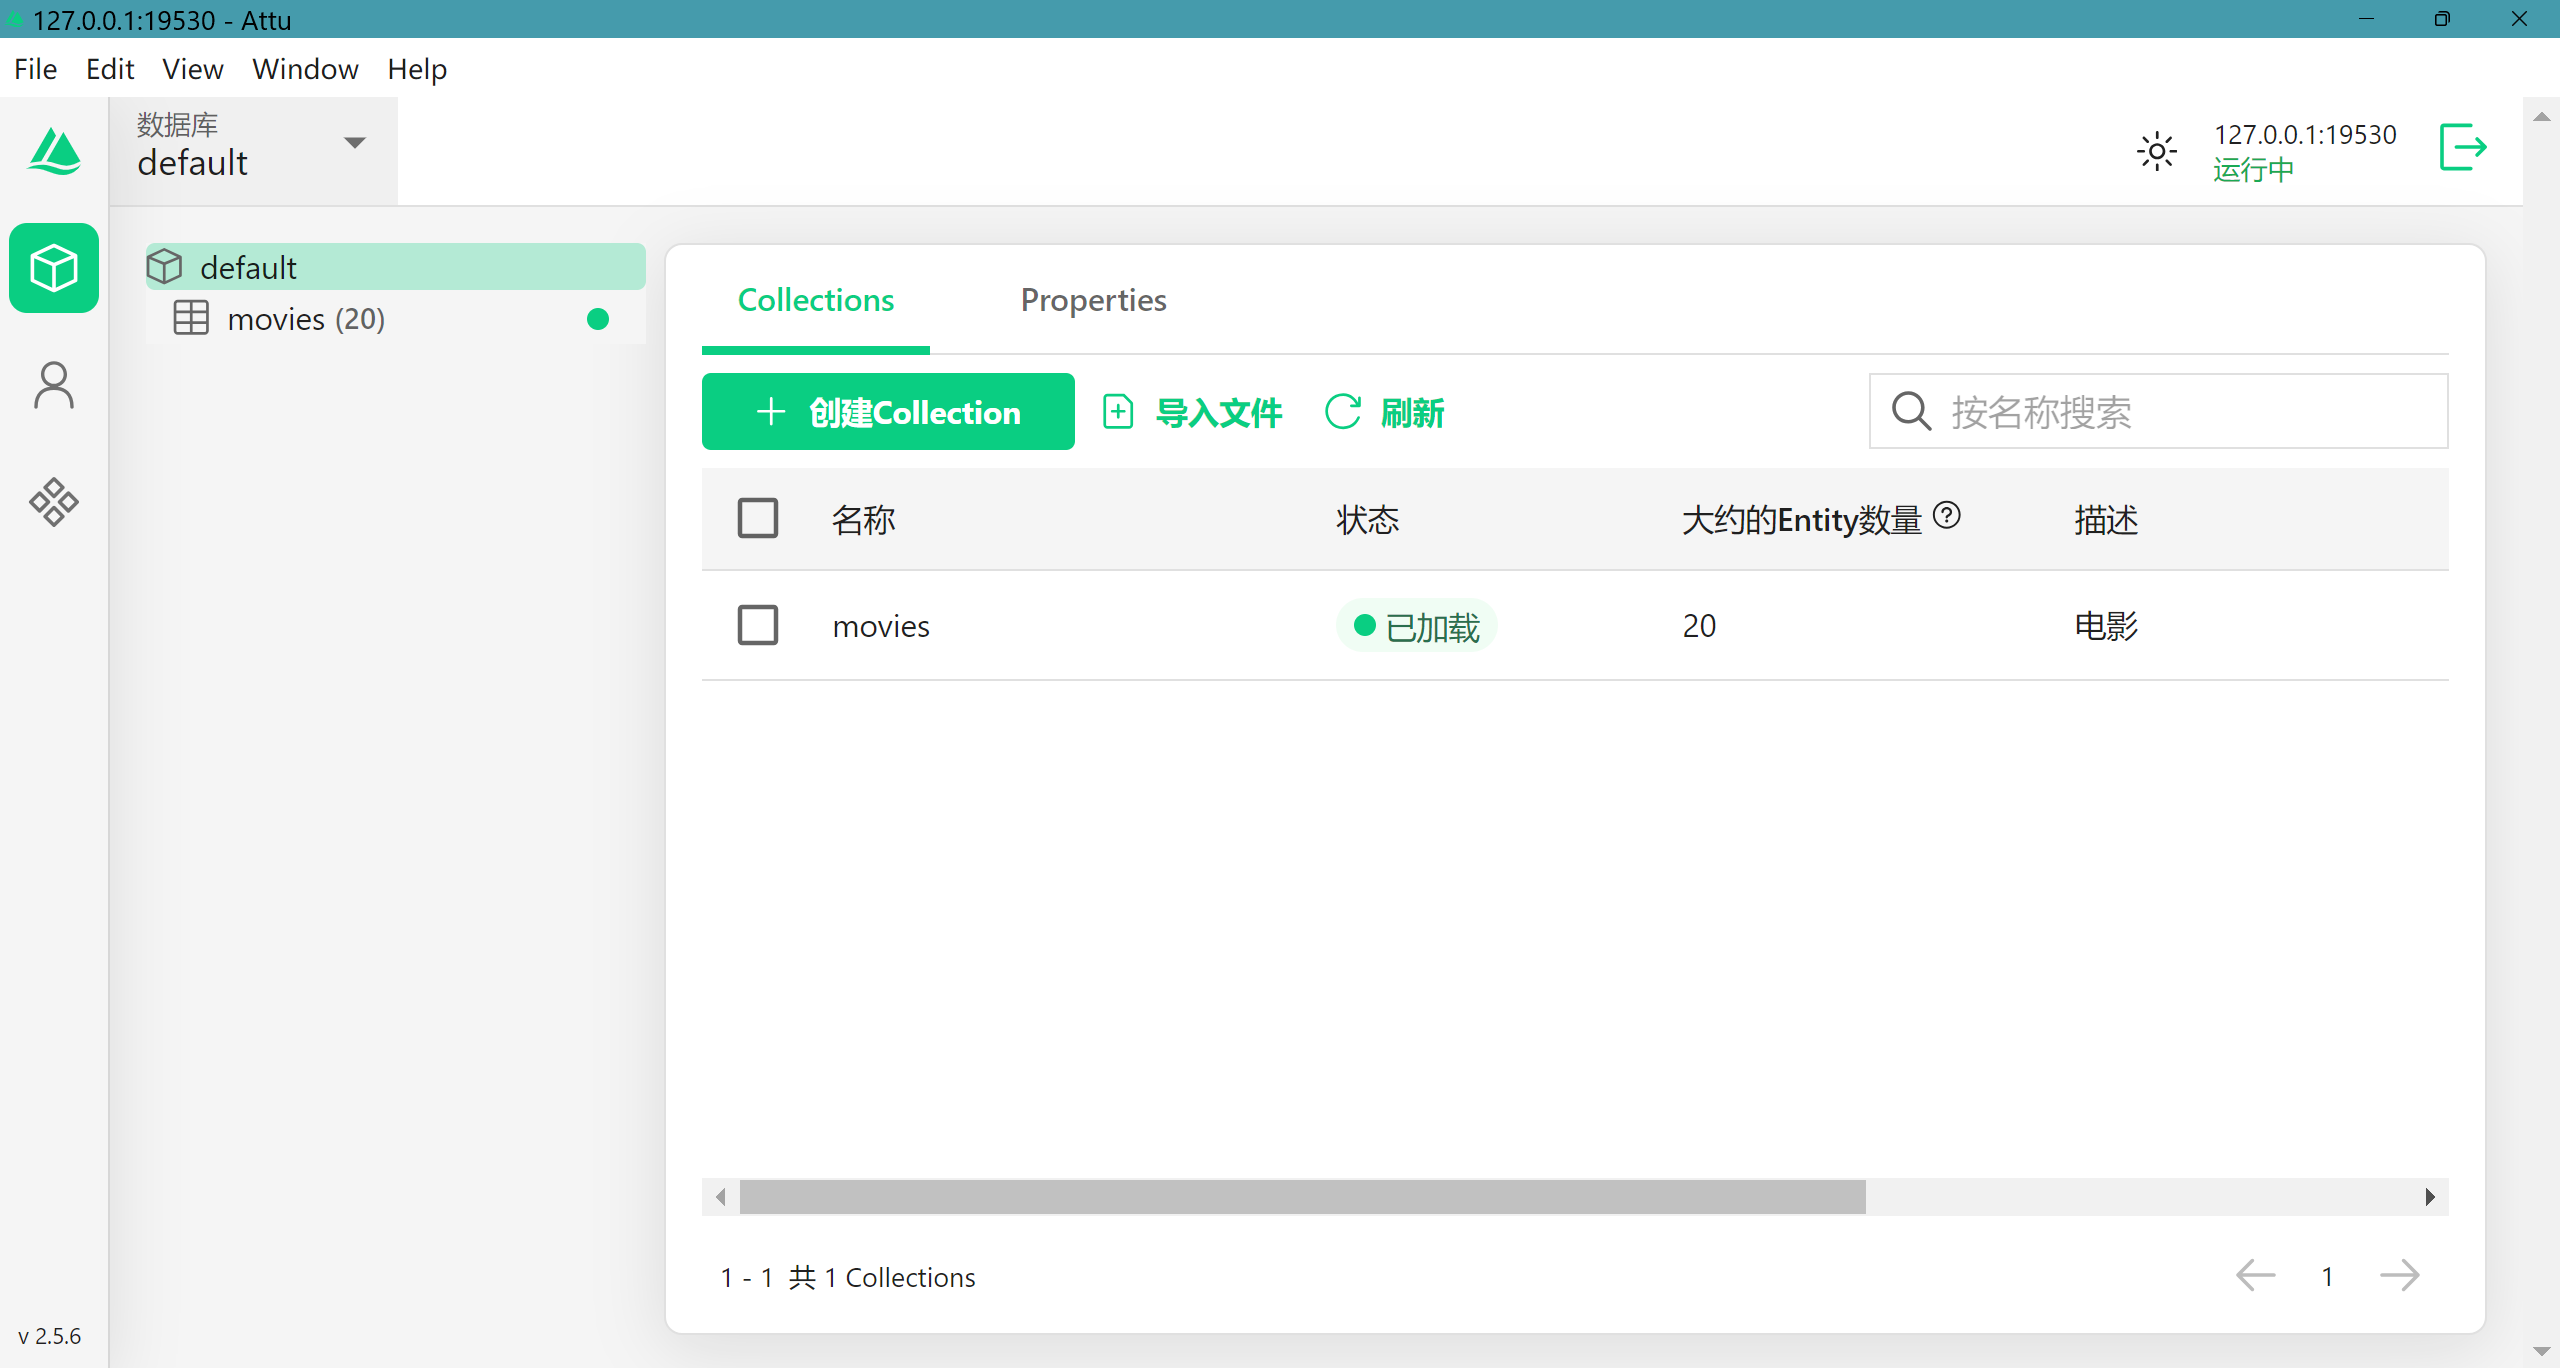Check the select-all header checkbox
This screenshot has width=2560, height=1368.
tap(757, 518)
